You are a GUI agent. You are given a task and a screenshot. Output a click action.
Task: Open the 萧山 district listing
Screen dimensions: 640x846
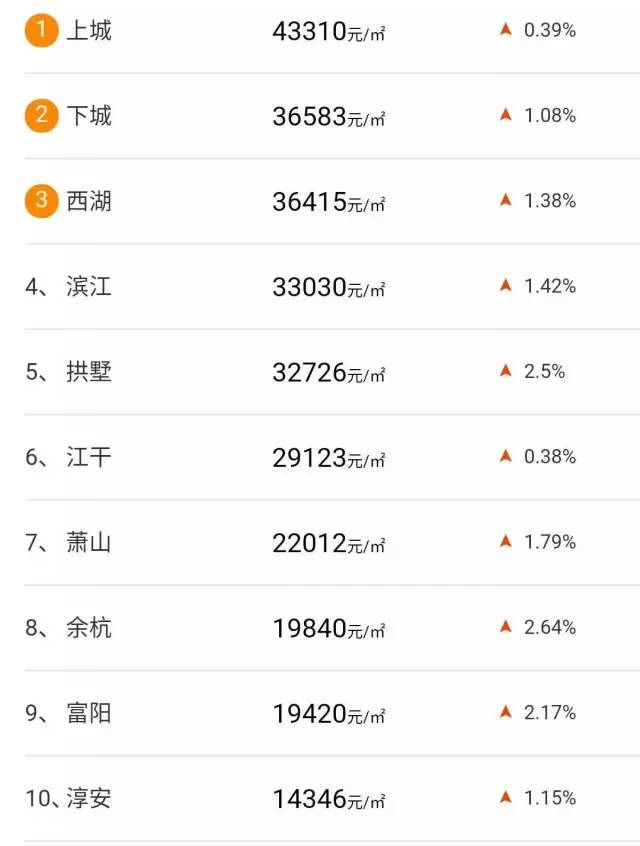pos(89,543)
